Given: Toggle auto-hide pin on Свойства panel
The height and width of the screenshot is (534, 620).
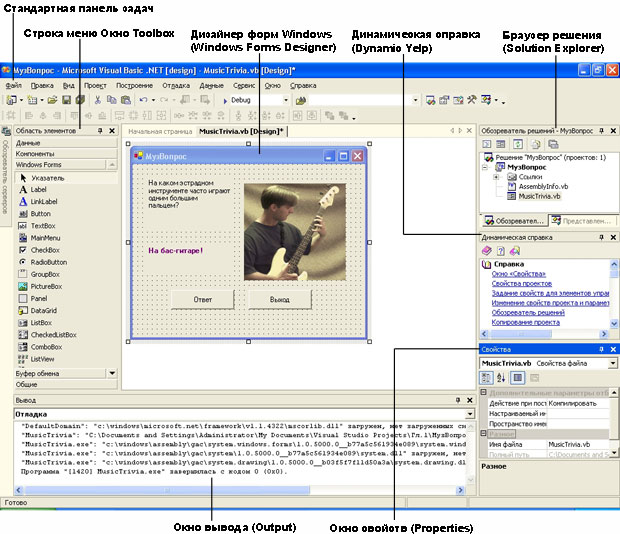Looking at the screenshot, I should tap(601, 349).
